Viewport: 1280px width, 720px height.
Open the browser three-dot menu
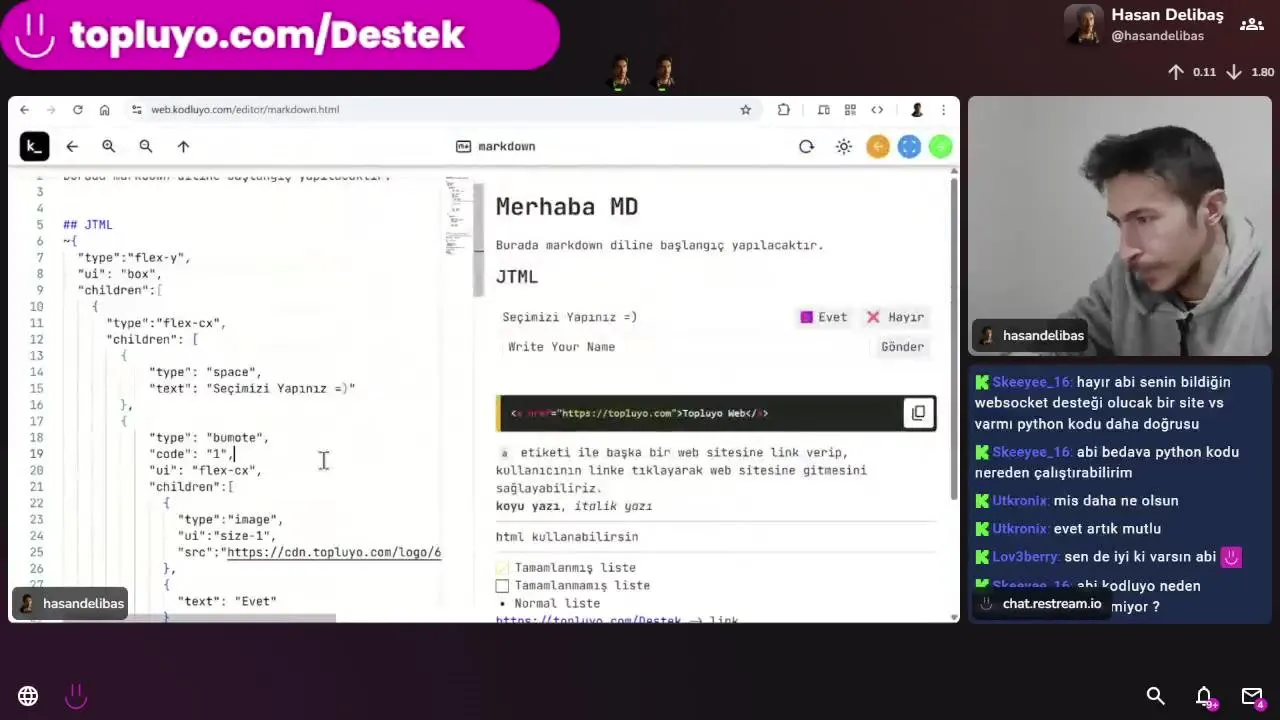943,110
